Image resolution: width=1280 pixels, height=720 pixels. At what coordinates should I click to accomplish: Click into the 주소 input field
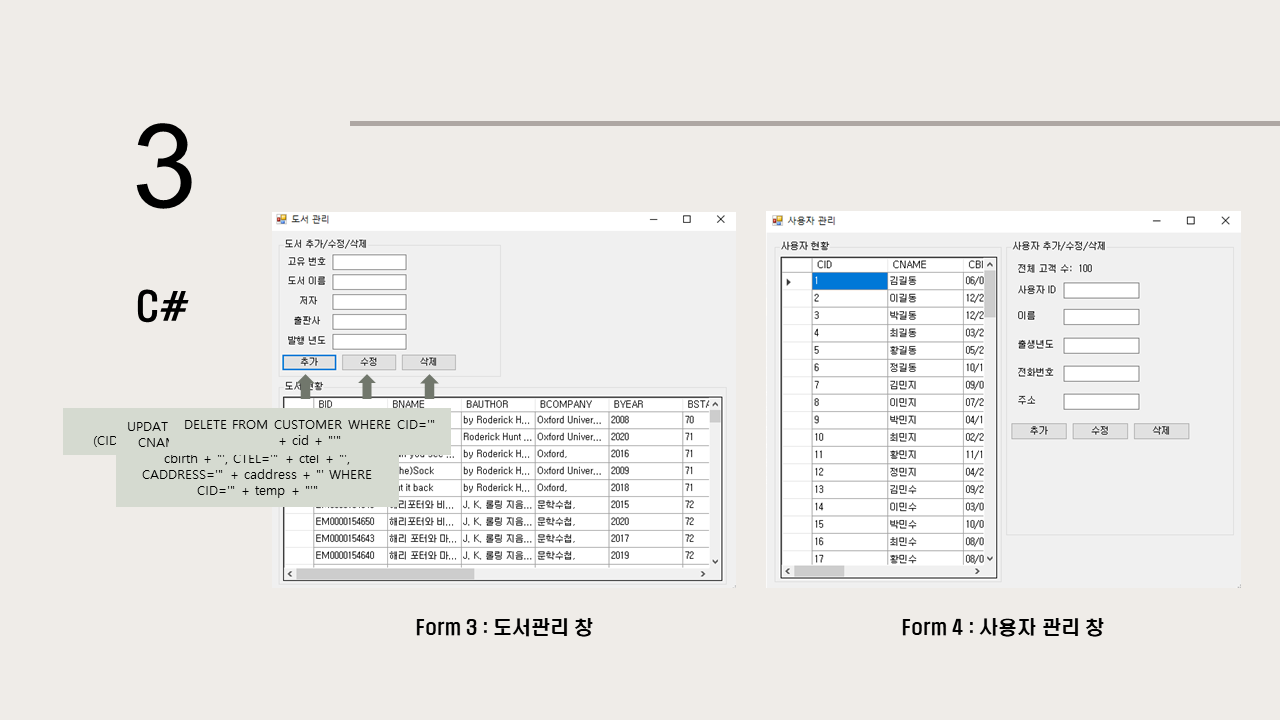tap(1101, 401)
